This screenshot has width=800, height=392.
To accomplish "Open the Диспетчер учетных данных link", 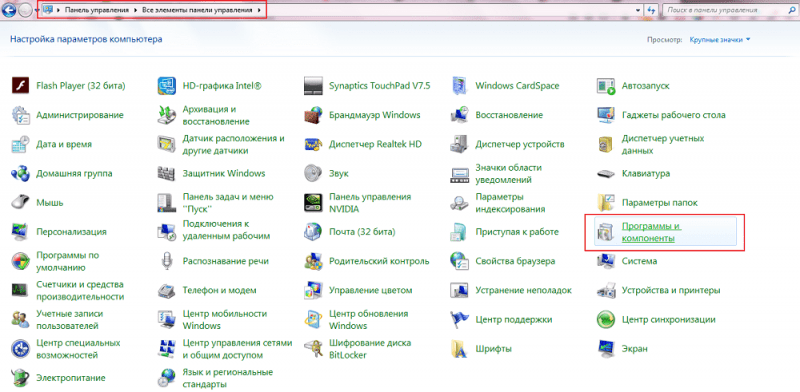I will [x=663, y=144].
